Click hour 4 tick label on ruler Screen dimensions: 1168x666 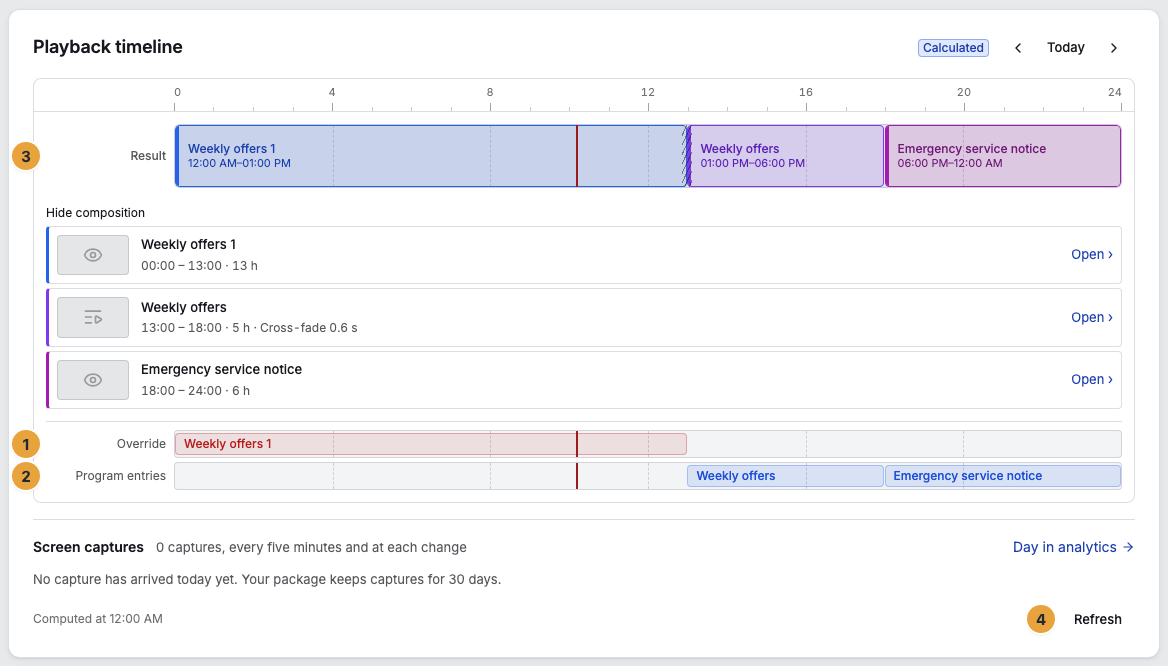pyautogui.click(x=332, y=92)
